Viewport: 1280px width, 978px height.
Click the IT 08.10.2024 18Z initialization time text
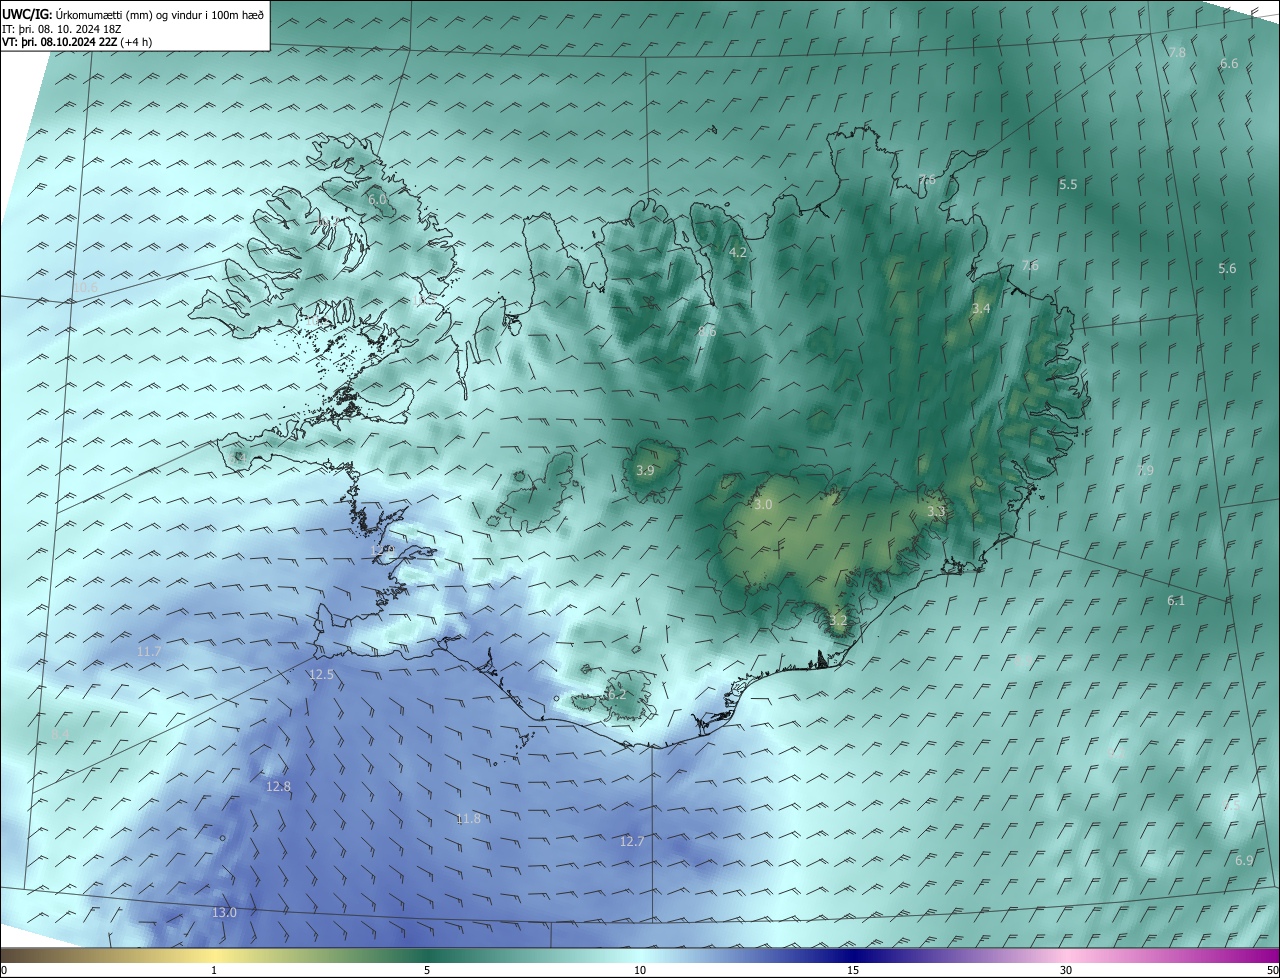62,29
